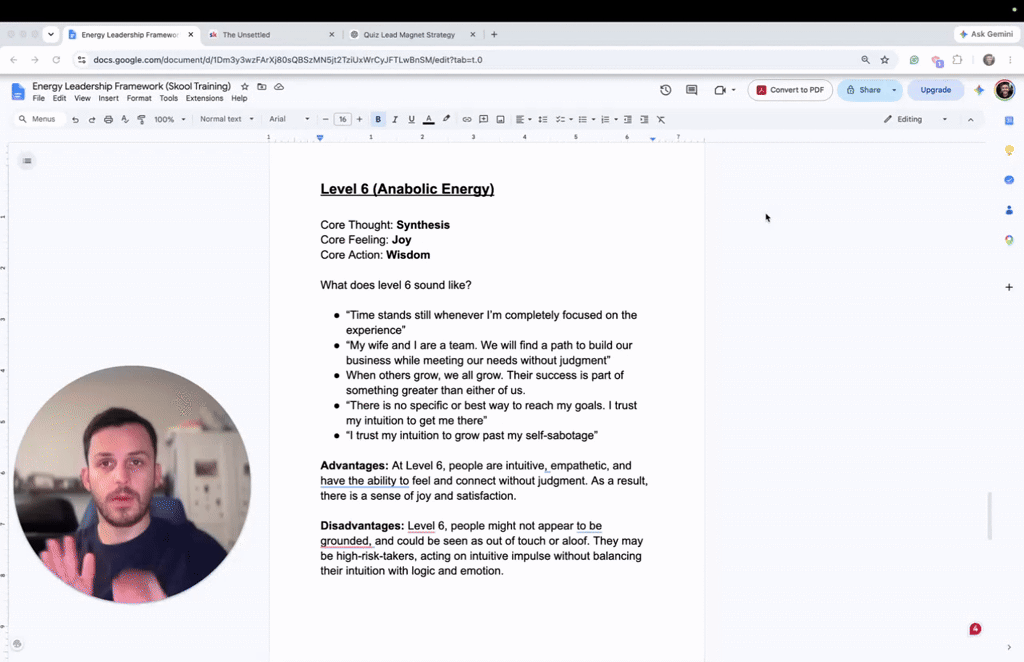Image resolution: width=1024 pixels, height=662 pixels.
Task: Toggle italic formatting button
Action: (x=394, y=119)
